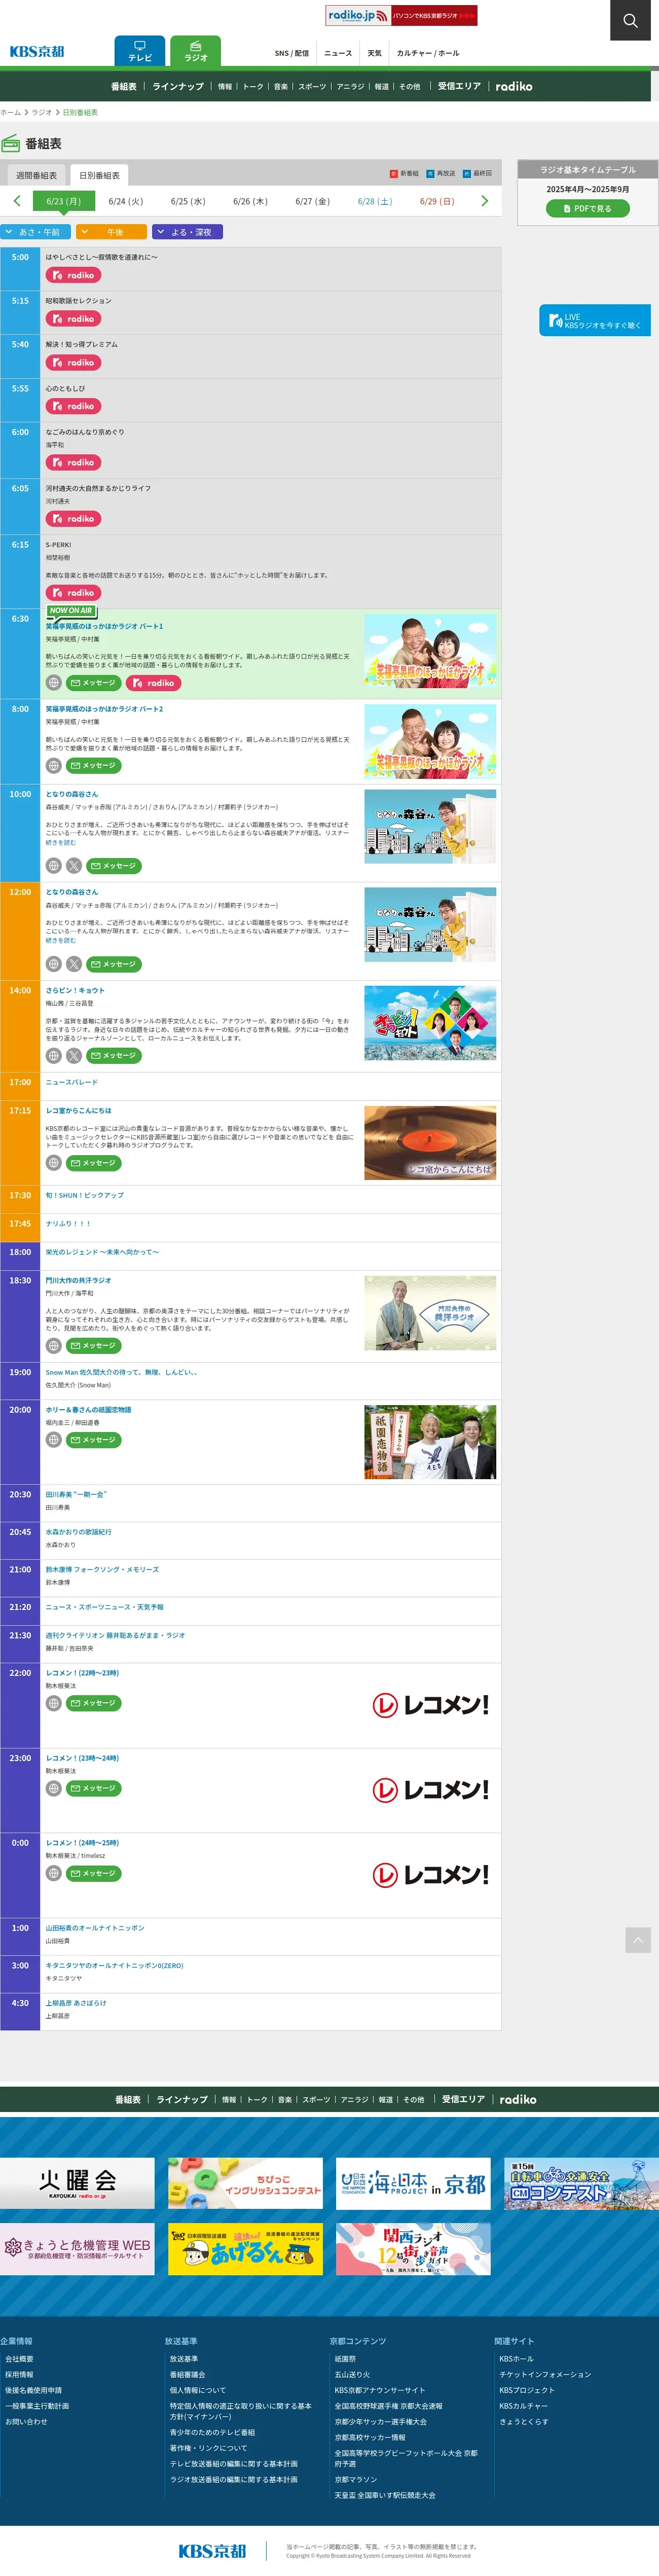
Task: Expand 続きを読む in 10:00 となりの森谷さん
Action: 60,842
